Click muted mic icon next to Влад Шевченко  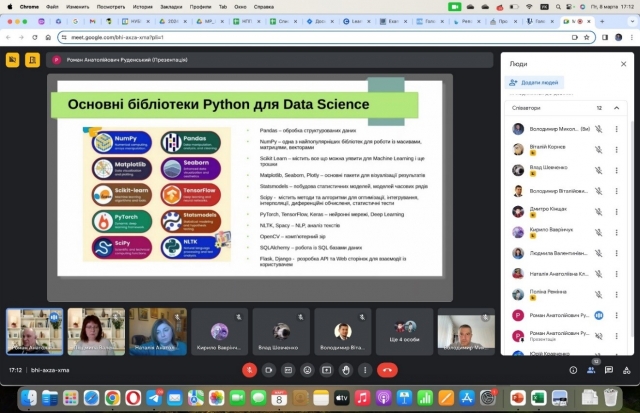598,170
